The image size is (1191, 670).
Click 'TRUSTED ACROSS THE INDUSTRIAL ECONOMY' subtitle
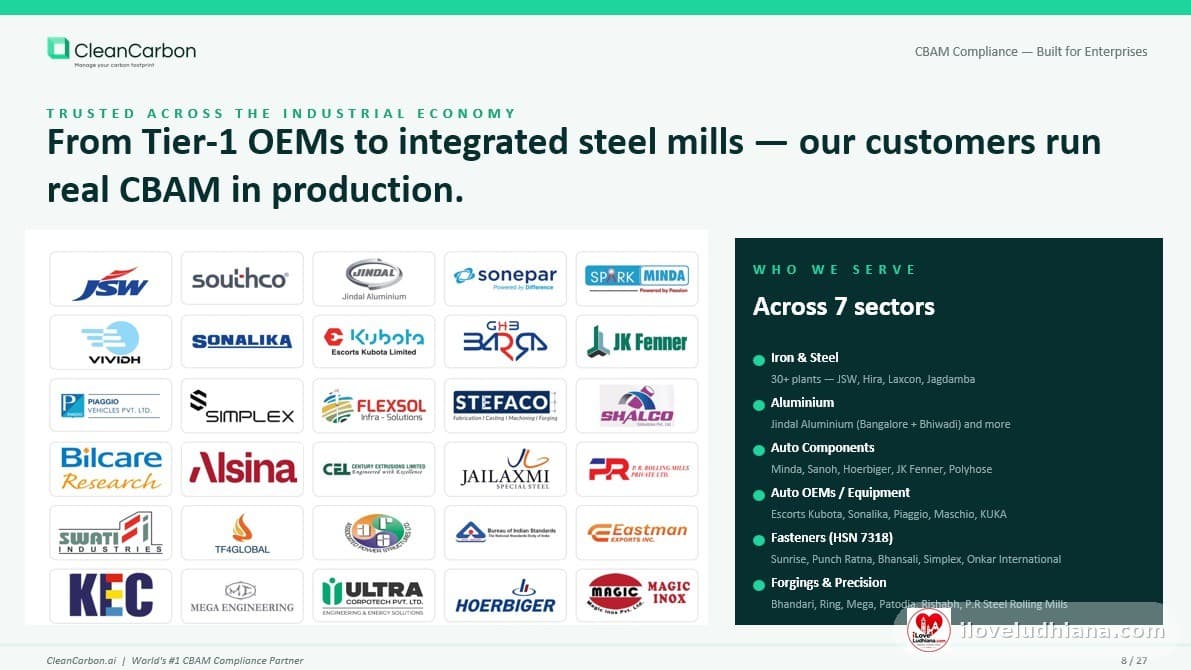[281, 113]
